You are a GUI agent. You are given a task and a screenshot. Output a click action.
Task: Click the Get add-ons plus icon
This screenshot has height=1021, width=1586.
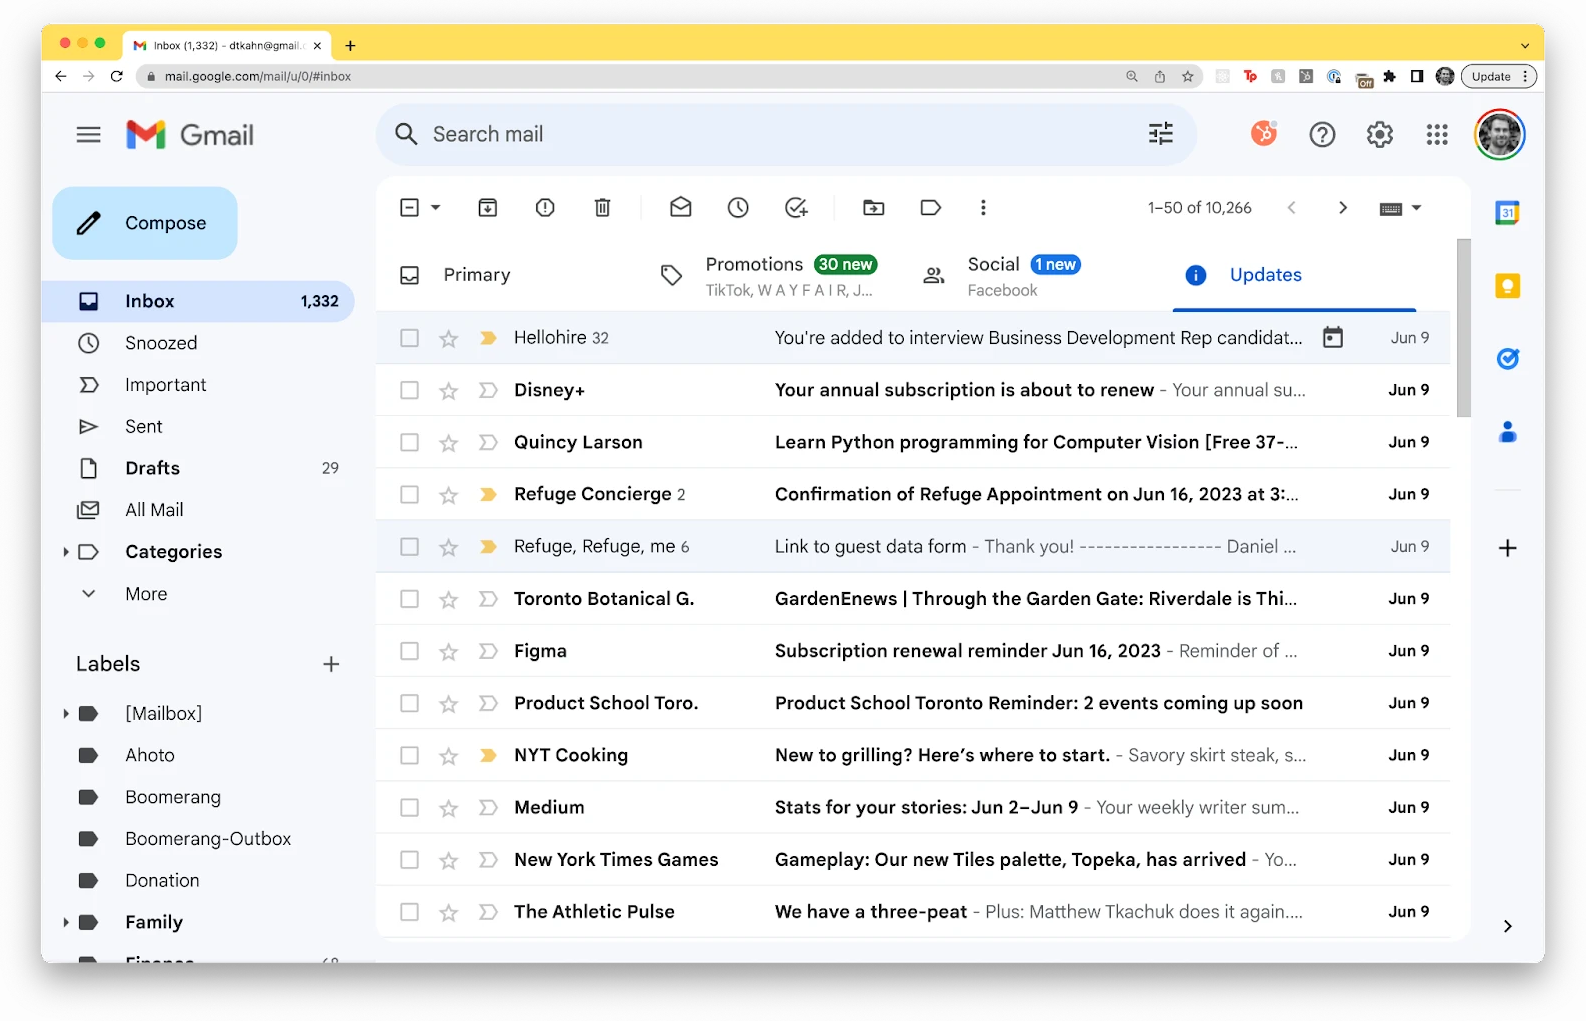tap(1508, 548)
